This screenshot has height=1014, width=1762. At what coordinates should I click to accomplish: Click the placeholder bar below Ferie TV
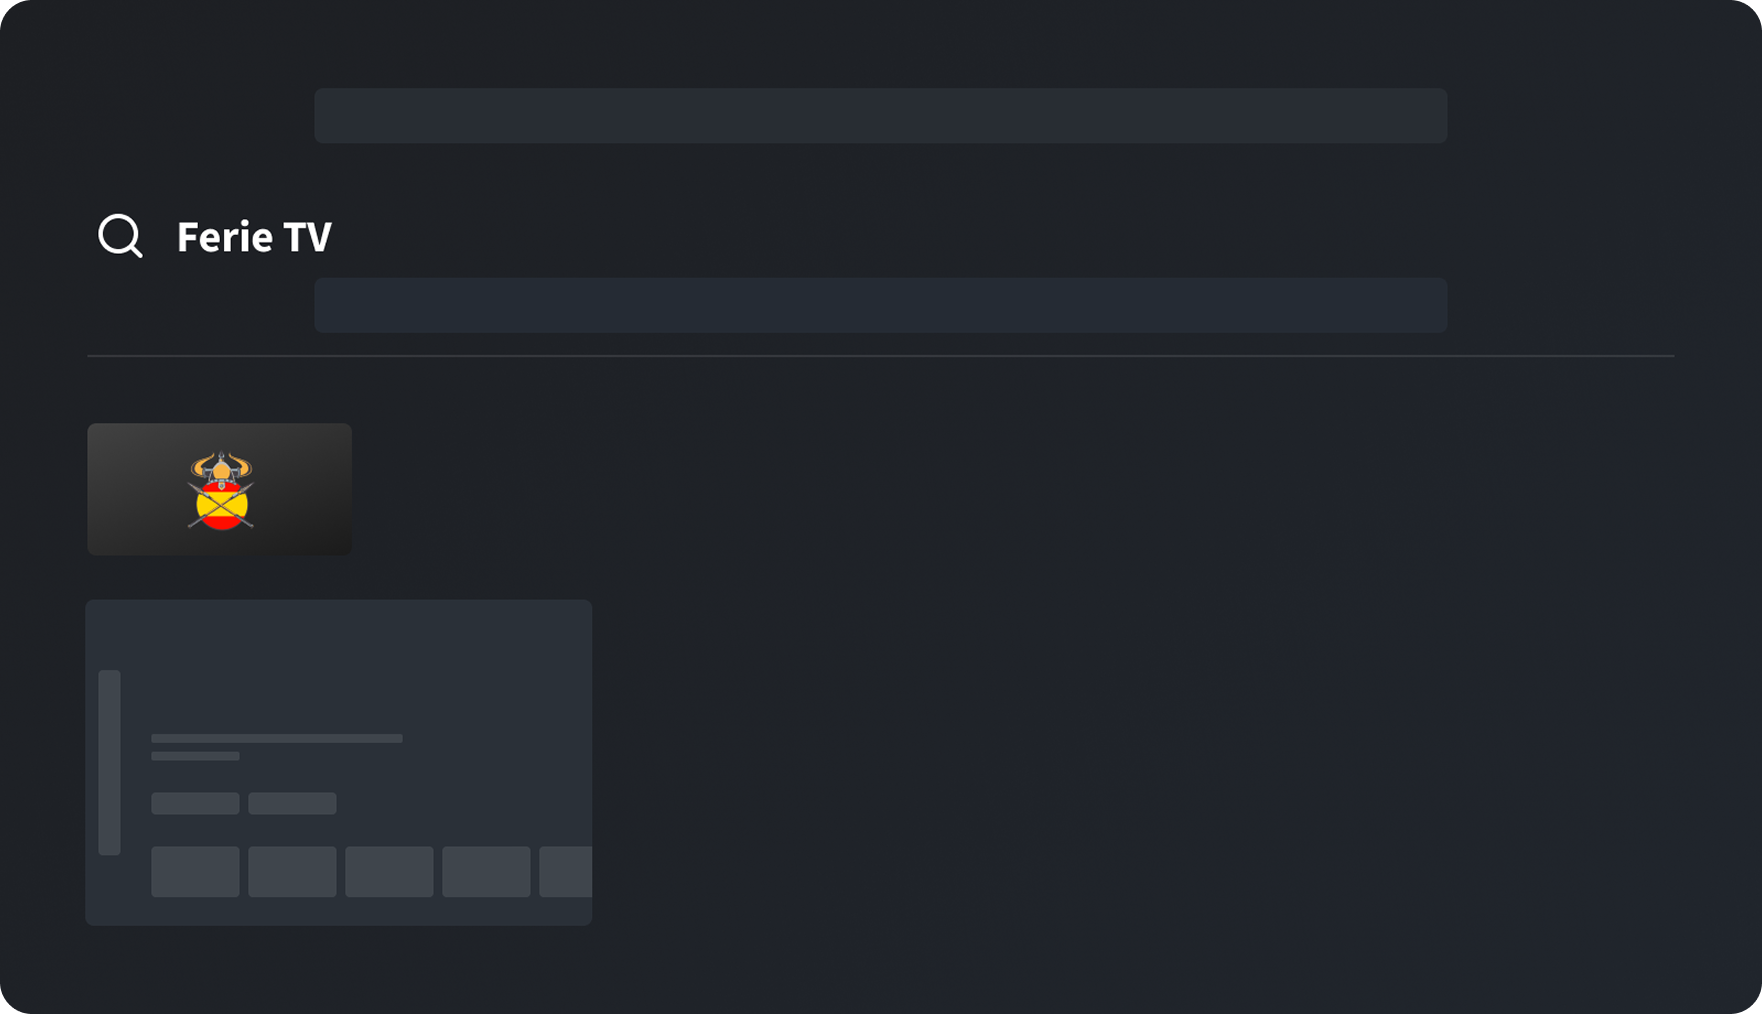(880, 305)
